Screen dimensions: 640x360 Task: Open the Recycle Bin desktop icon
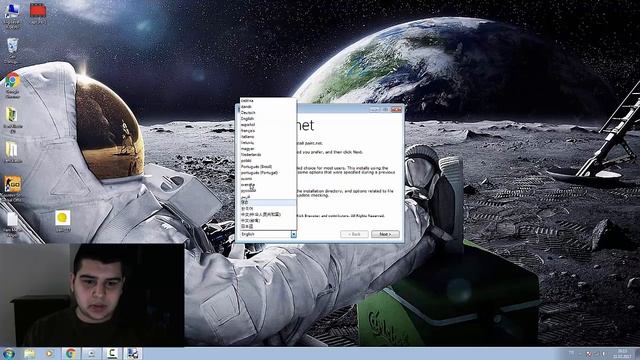(x=12, y=50)
